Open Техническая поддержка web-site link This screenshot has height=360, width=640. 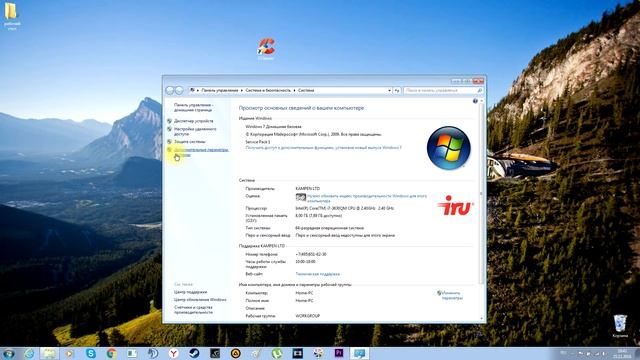(x=318, y=274)
